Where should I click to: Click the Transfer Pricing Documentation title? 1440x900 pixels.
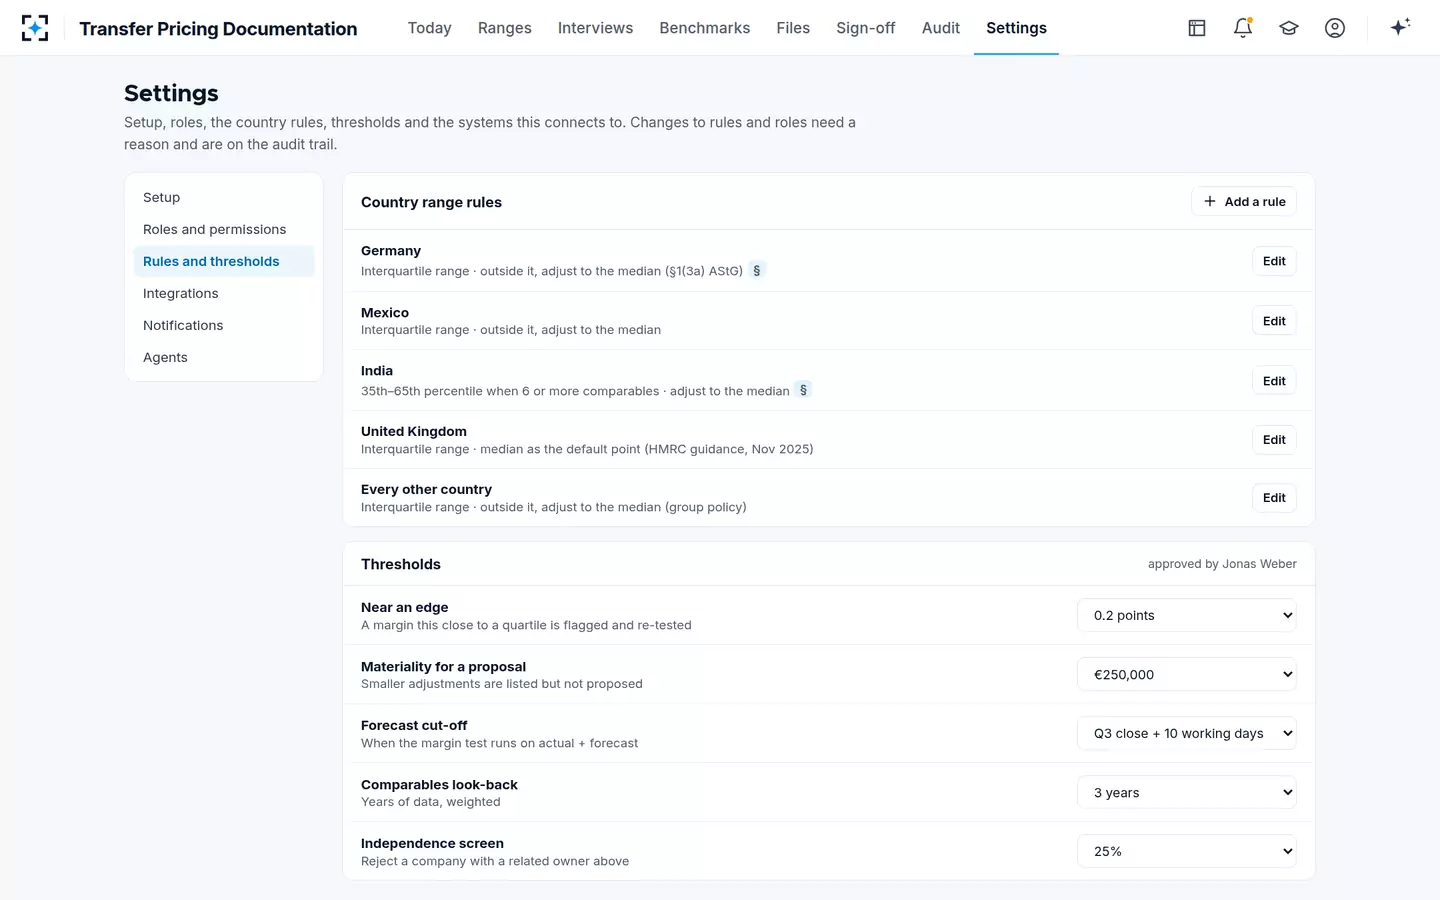[218, 29]
